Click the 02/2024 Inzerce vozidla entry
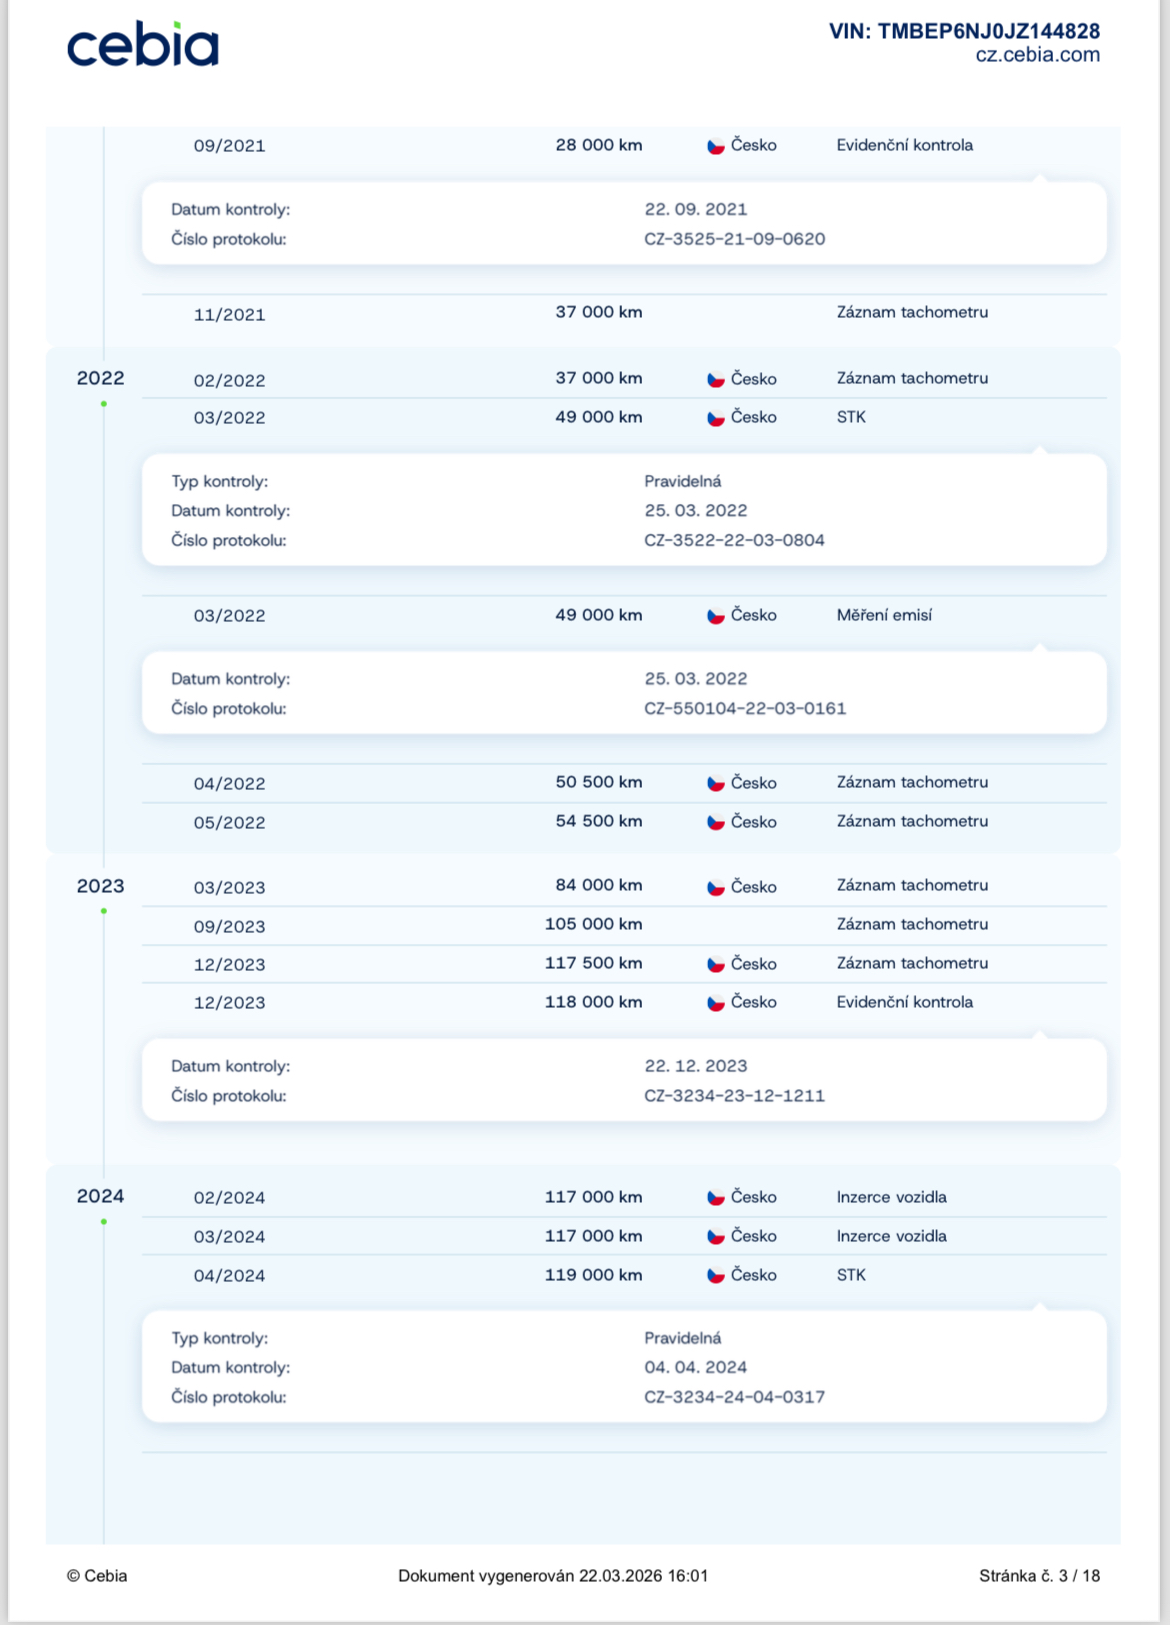Viewport: 1170px width, 1625px height. click(891, 1197)
